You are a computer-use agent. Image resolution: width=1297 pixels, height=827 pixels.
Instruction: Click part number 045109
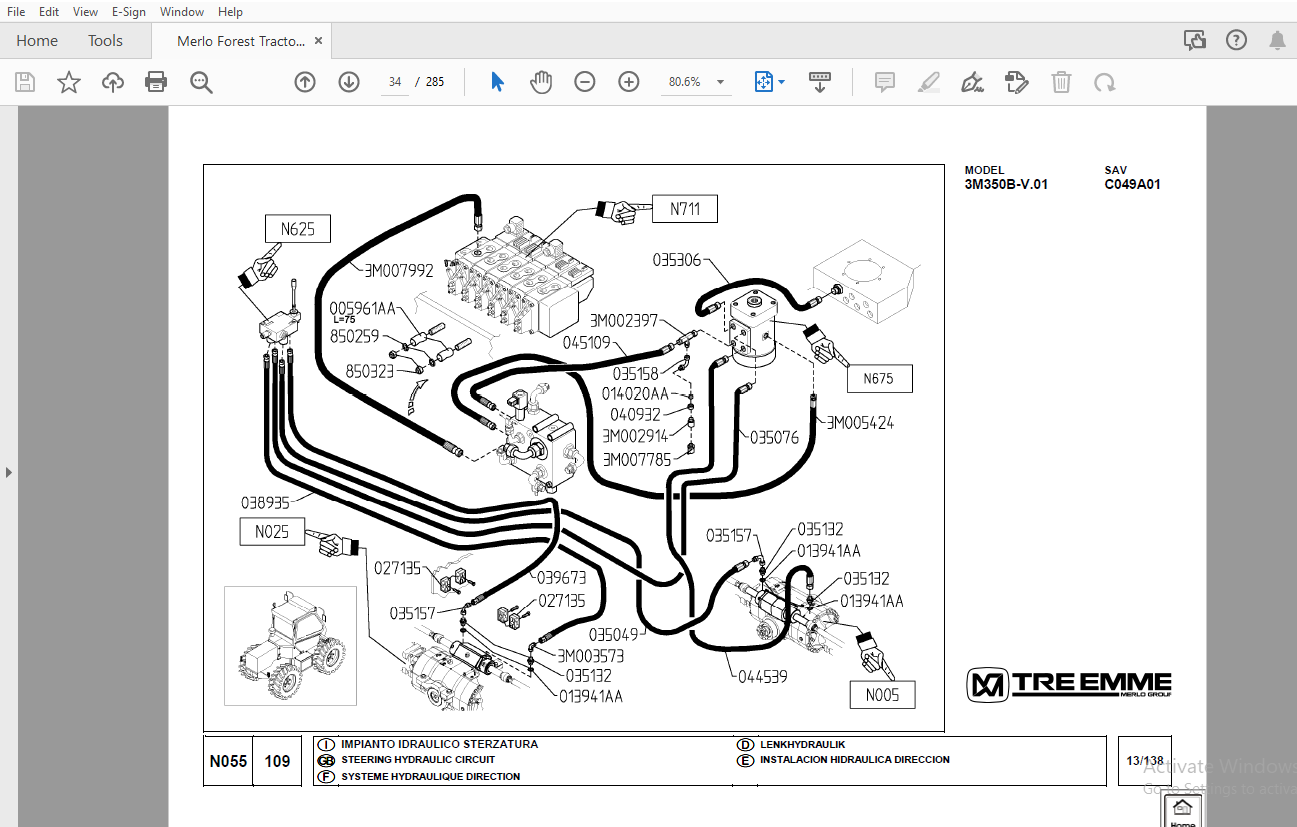587,342
